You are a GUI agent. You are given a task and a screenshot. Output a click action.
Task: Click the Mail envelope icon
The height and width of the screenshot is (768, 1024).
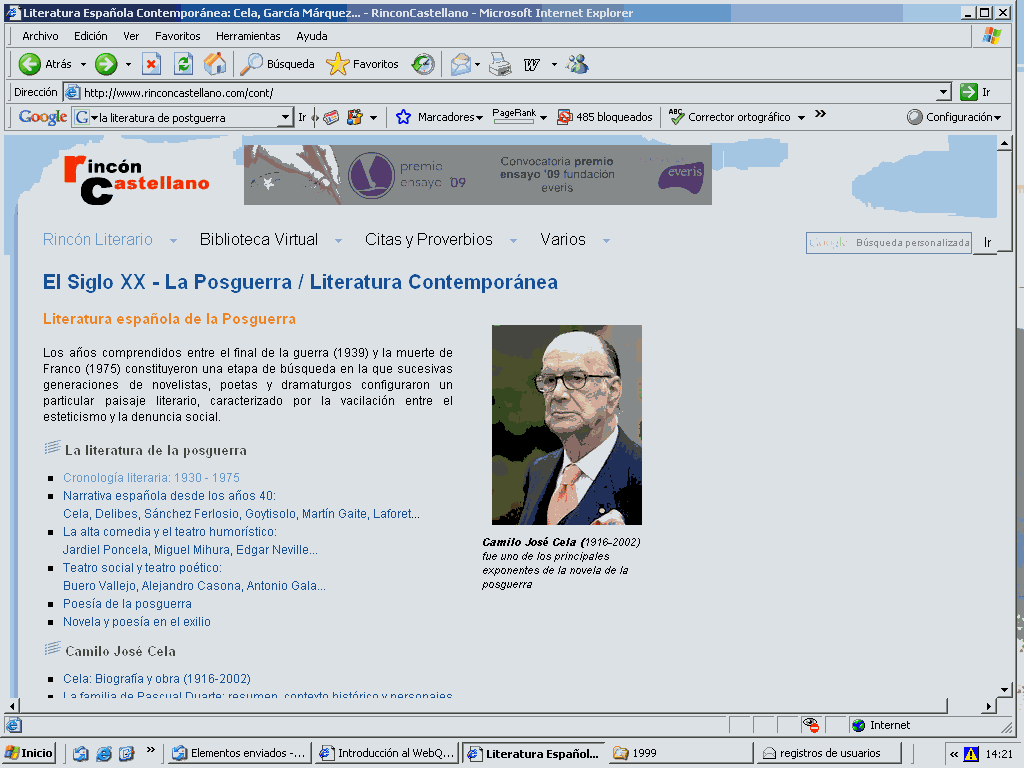point(460,64)
